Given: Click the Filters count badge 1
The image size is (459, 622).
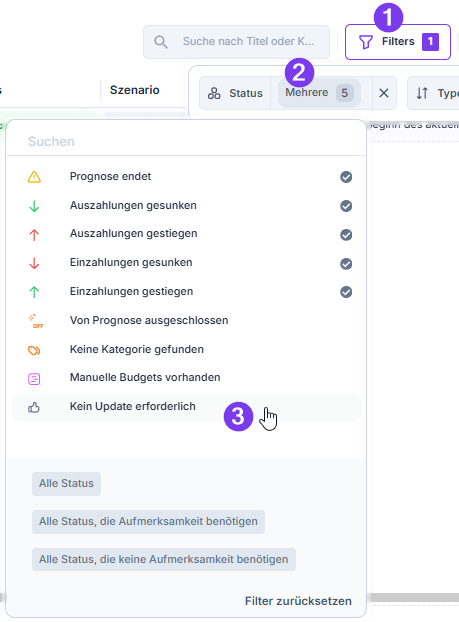Looking at the screenshot, I should pyautogui.click(x=430, y=42).
